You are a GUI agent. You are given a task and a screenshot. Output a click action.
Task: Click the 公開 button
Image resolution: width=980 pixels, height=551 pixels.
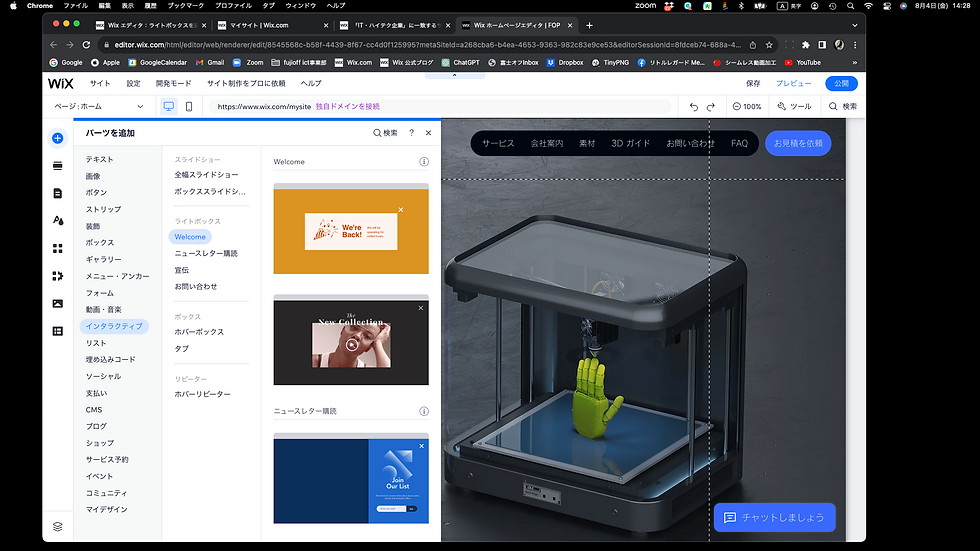pyautogui.click(x=841, y=84)
